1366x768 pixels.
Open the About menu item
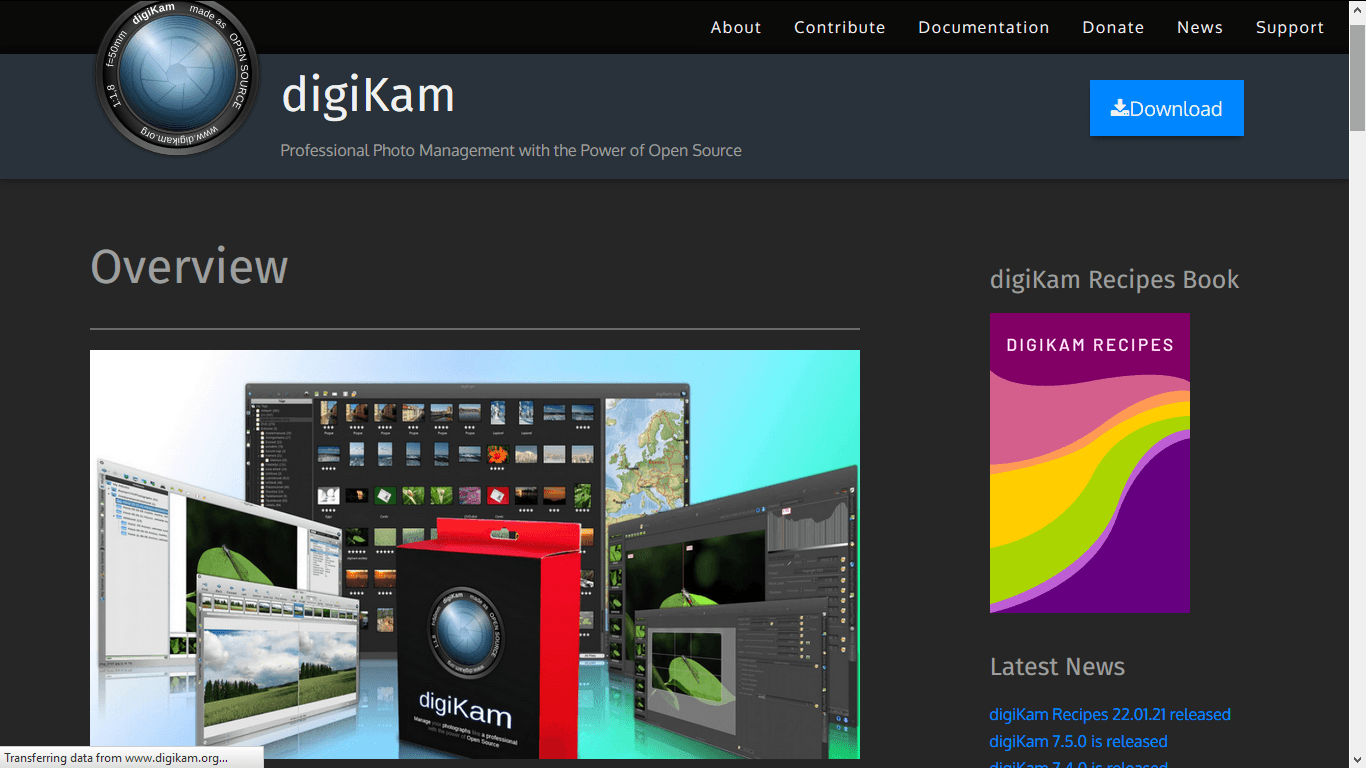pyautogui.click(x=736, y=27)
